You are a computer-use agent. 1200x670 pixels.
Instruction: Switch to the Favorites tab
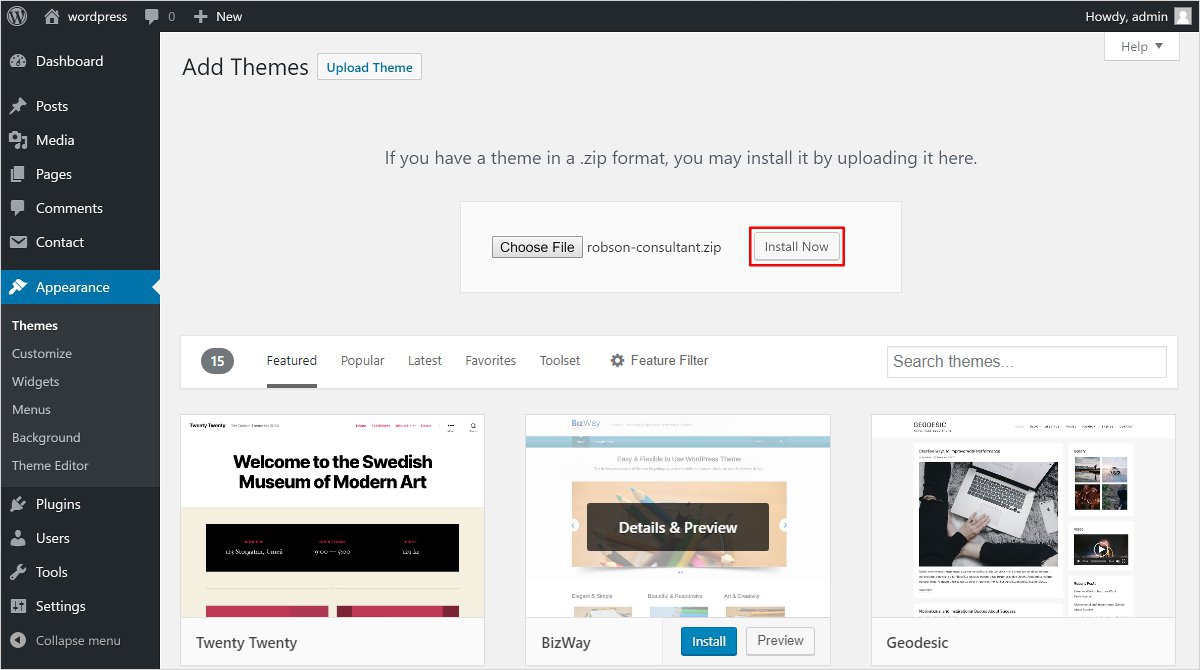coord(491,361)
